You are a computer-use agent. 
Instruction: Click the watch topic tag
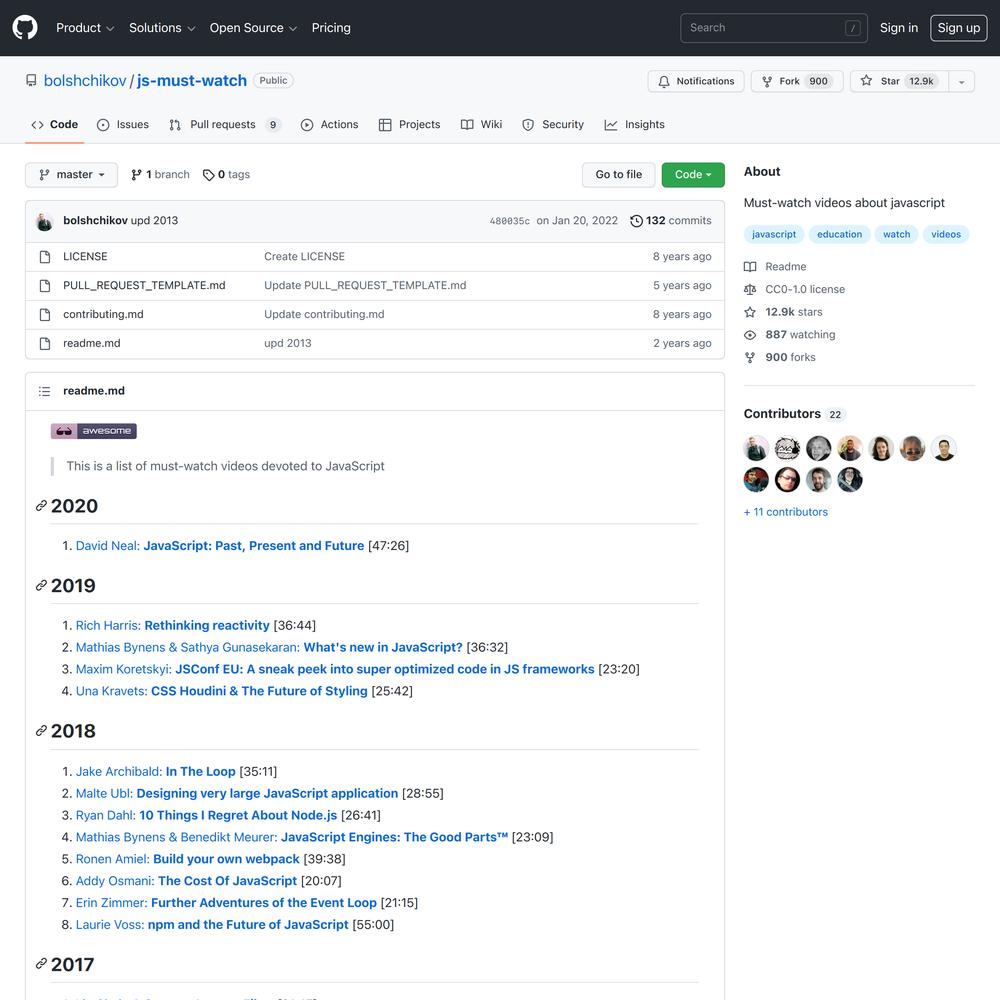tap(897, 235)
